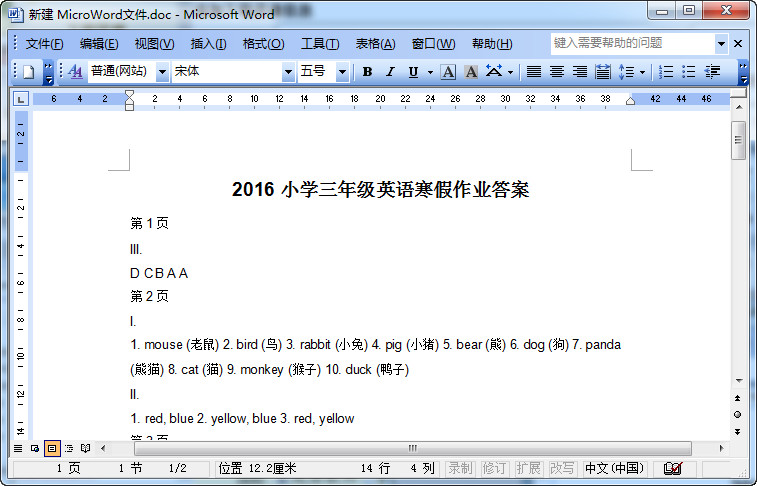Switch to Reading Layout view
Image resolution: width=757 pixels, height=486 pixels.
coord(85,448)
